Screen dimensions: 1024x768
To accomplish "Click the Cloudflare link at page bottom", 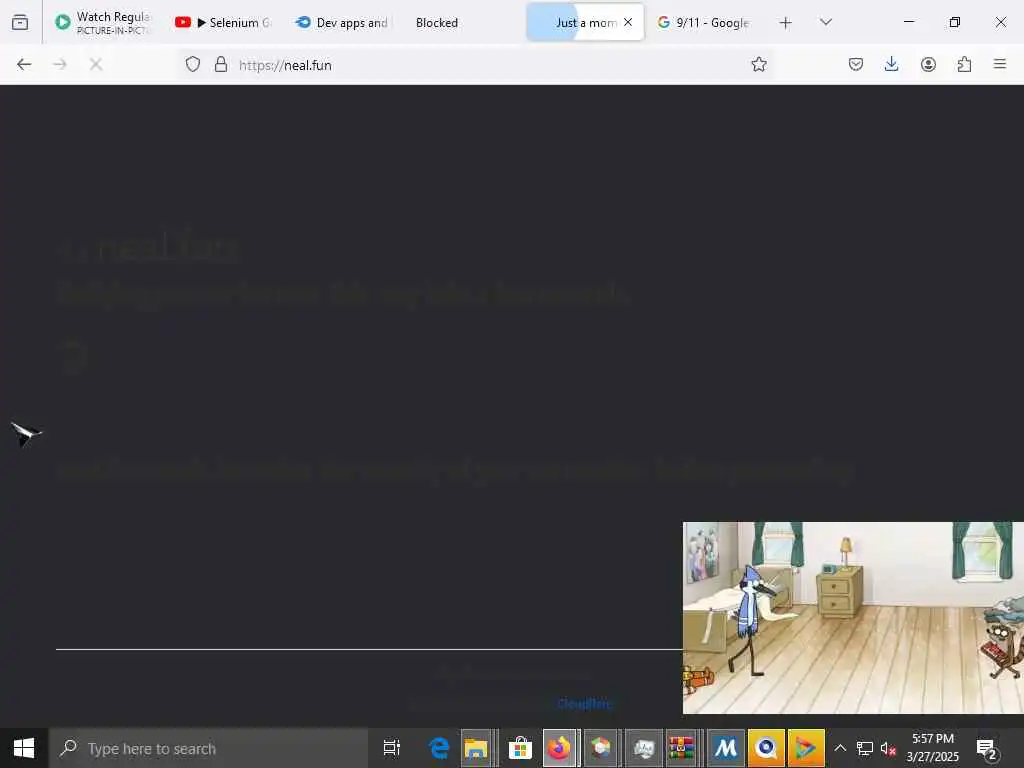I will [x=584, y=703].
